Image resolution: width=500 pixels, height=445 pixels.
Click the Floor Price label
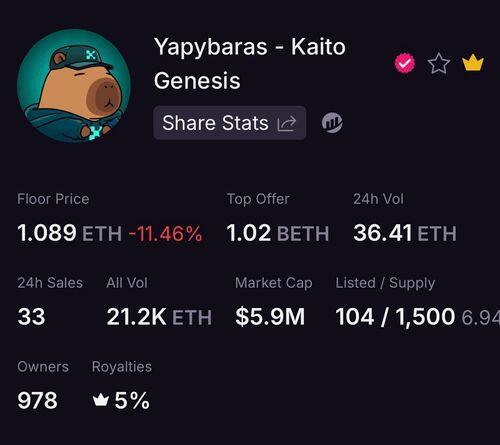(x=53, y=199)
